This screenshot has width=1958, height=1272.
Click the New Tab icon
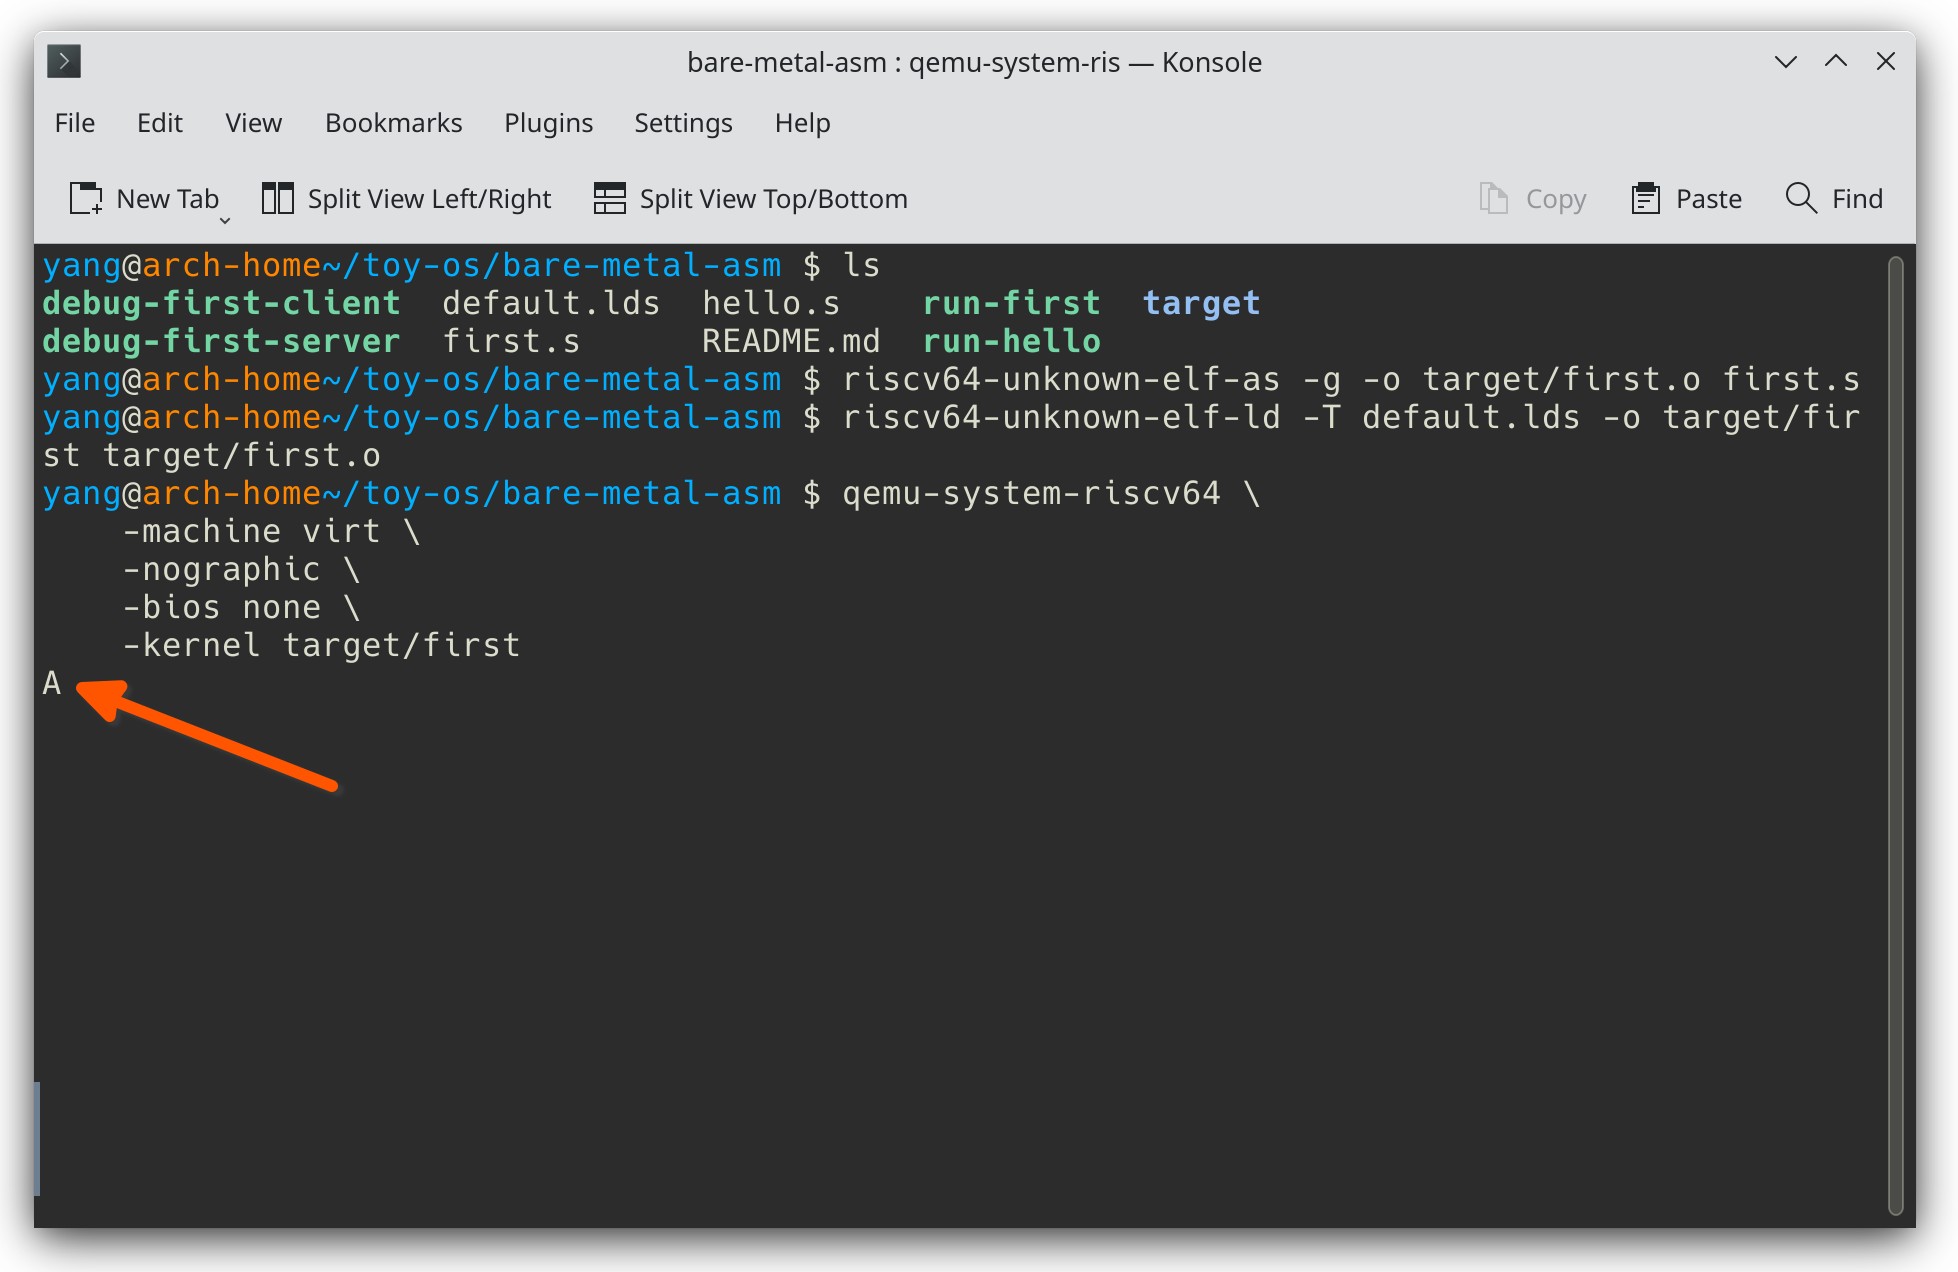coord(86,198)
